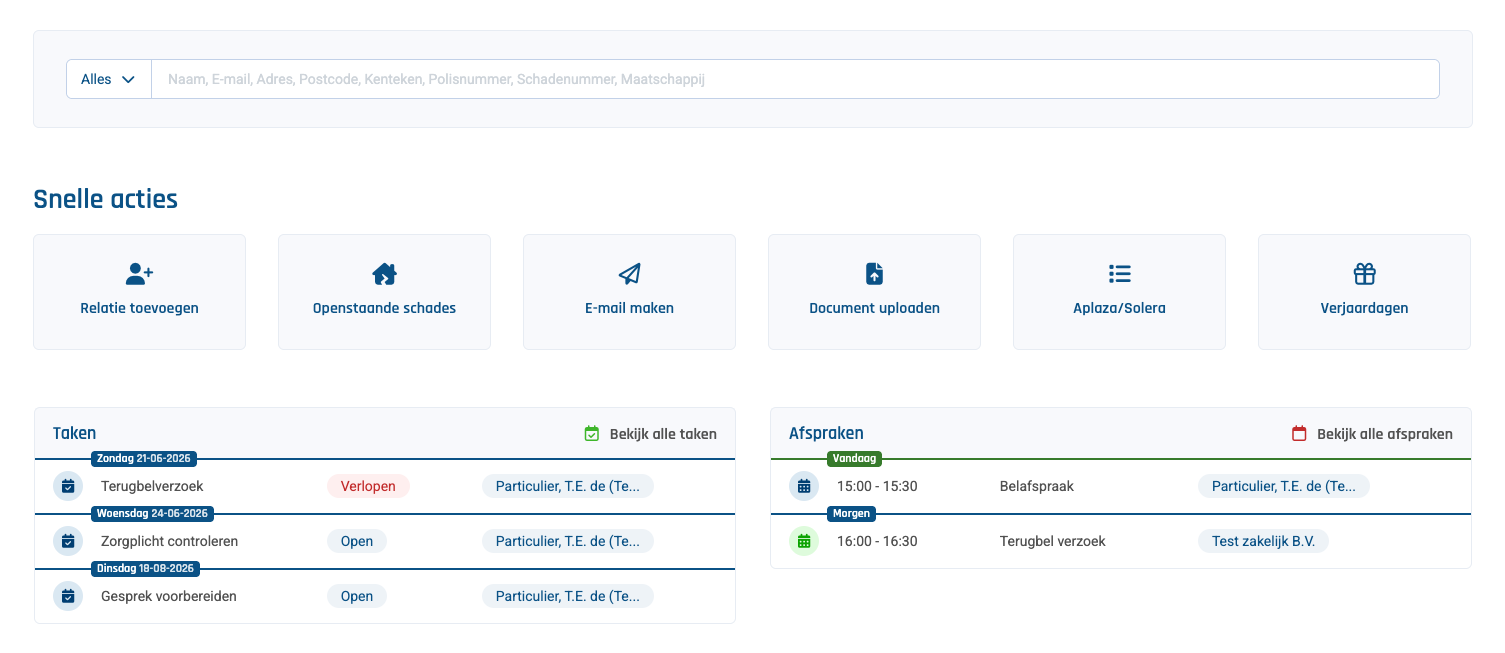Click the task icon in the Terugbelverzoek row
This screenshot has width=1505, height=653.
[68, 486]
